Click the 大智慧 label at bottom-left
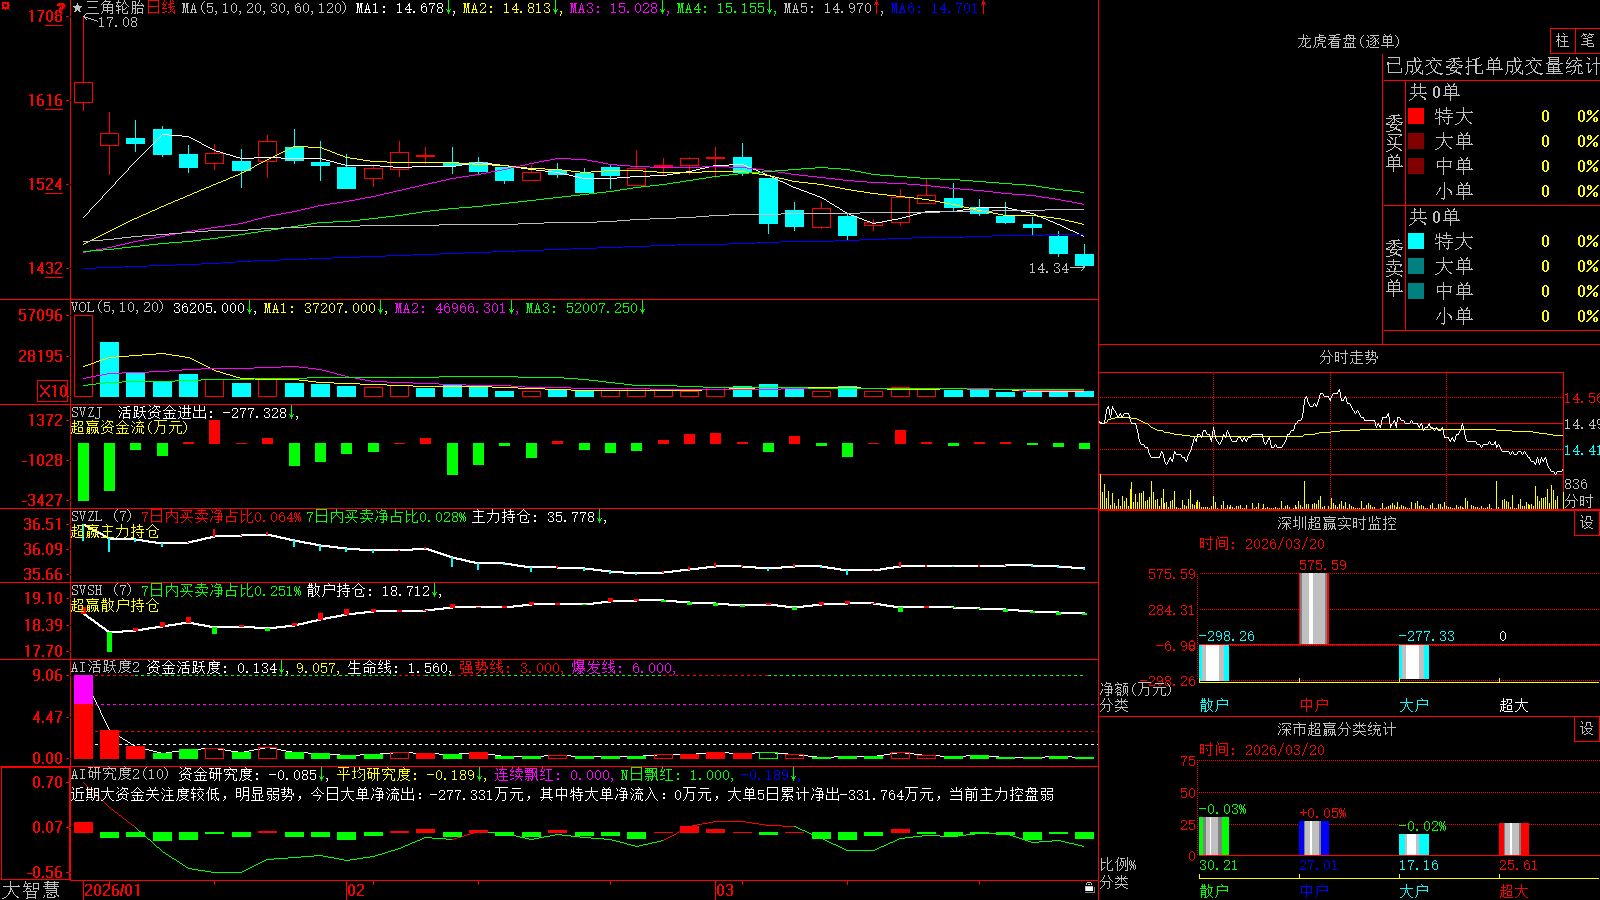Screen dimensions: 1600x900 coord(31,890)
